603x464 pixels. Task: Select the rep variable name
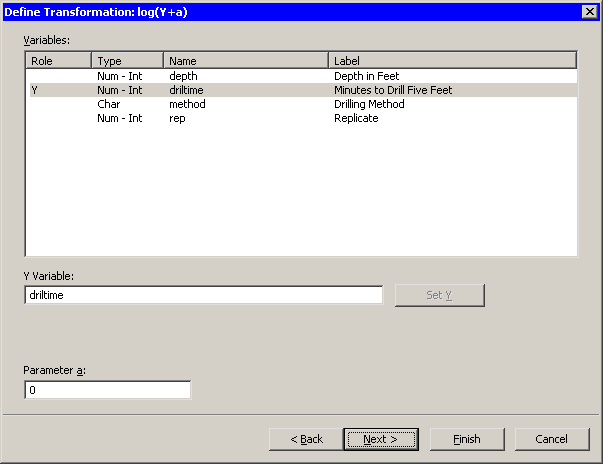coord(177,118)
